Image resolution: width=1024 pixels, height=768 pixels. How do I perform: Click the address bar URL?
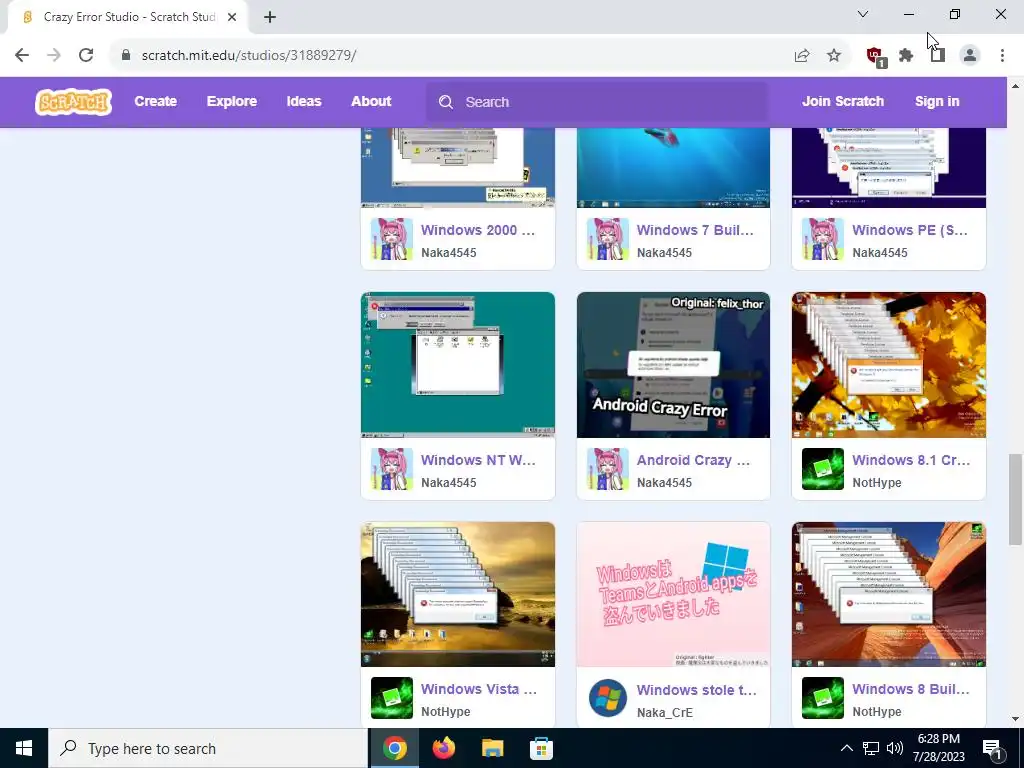(249, 56)
